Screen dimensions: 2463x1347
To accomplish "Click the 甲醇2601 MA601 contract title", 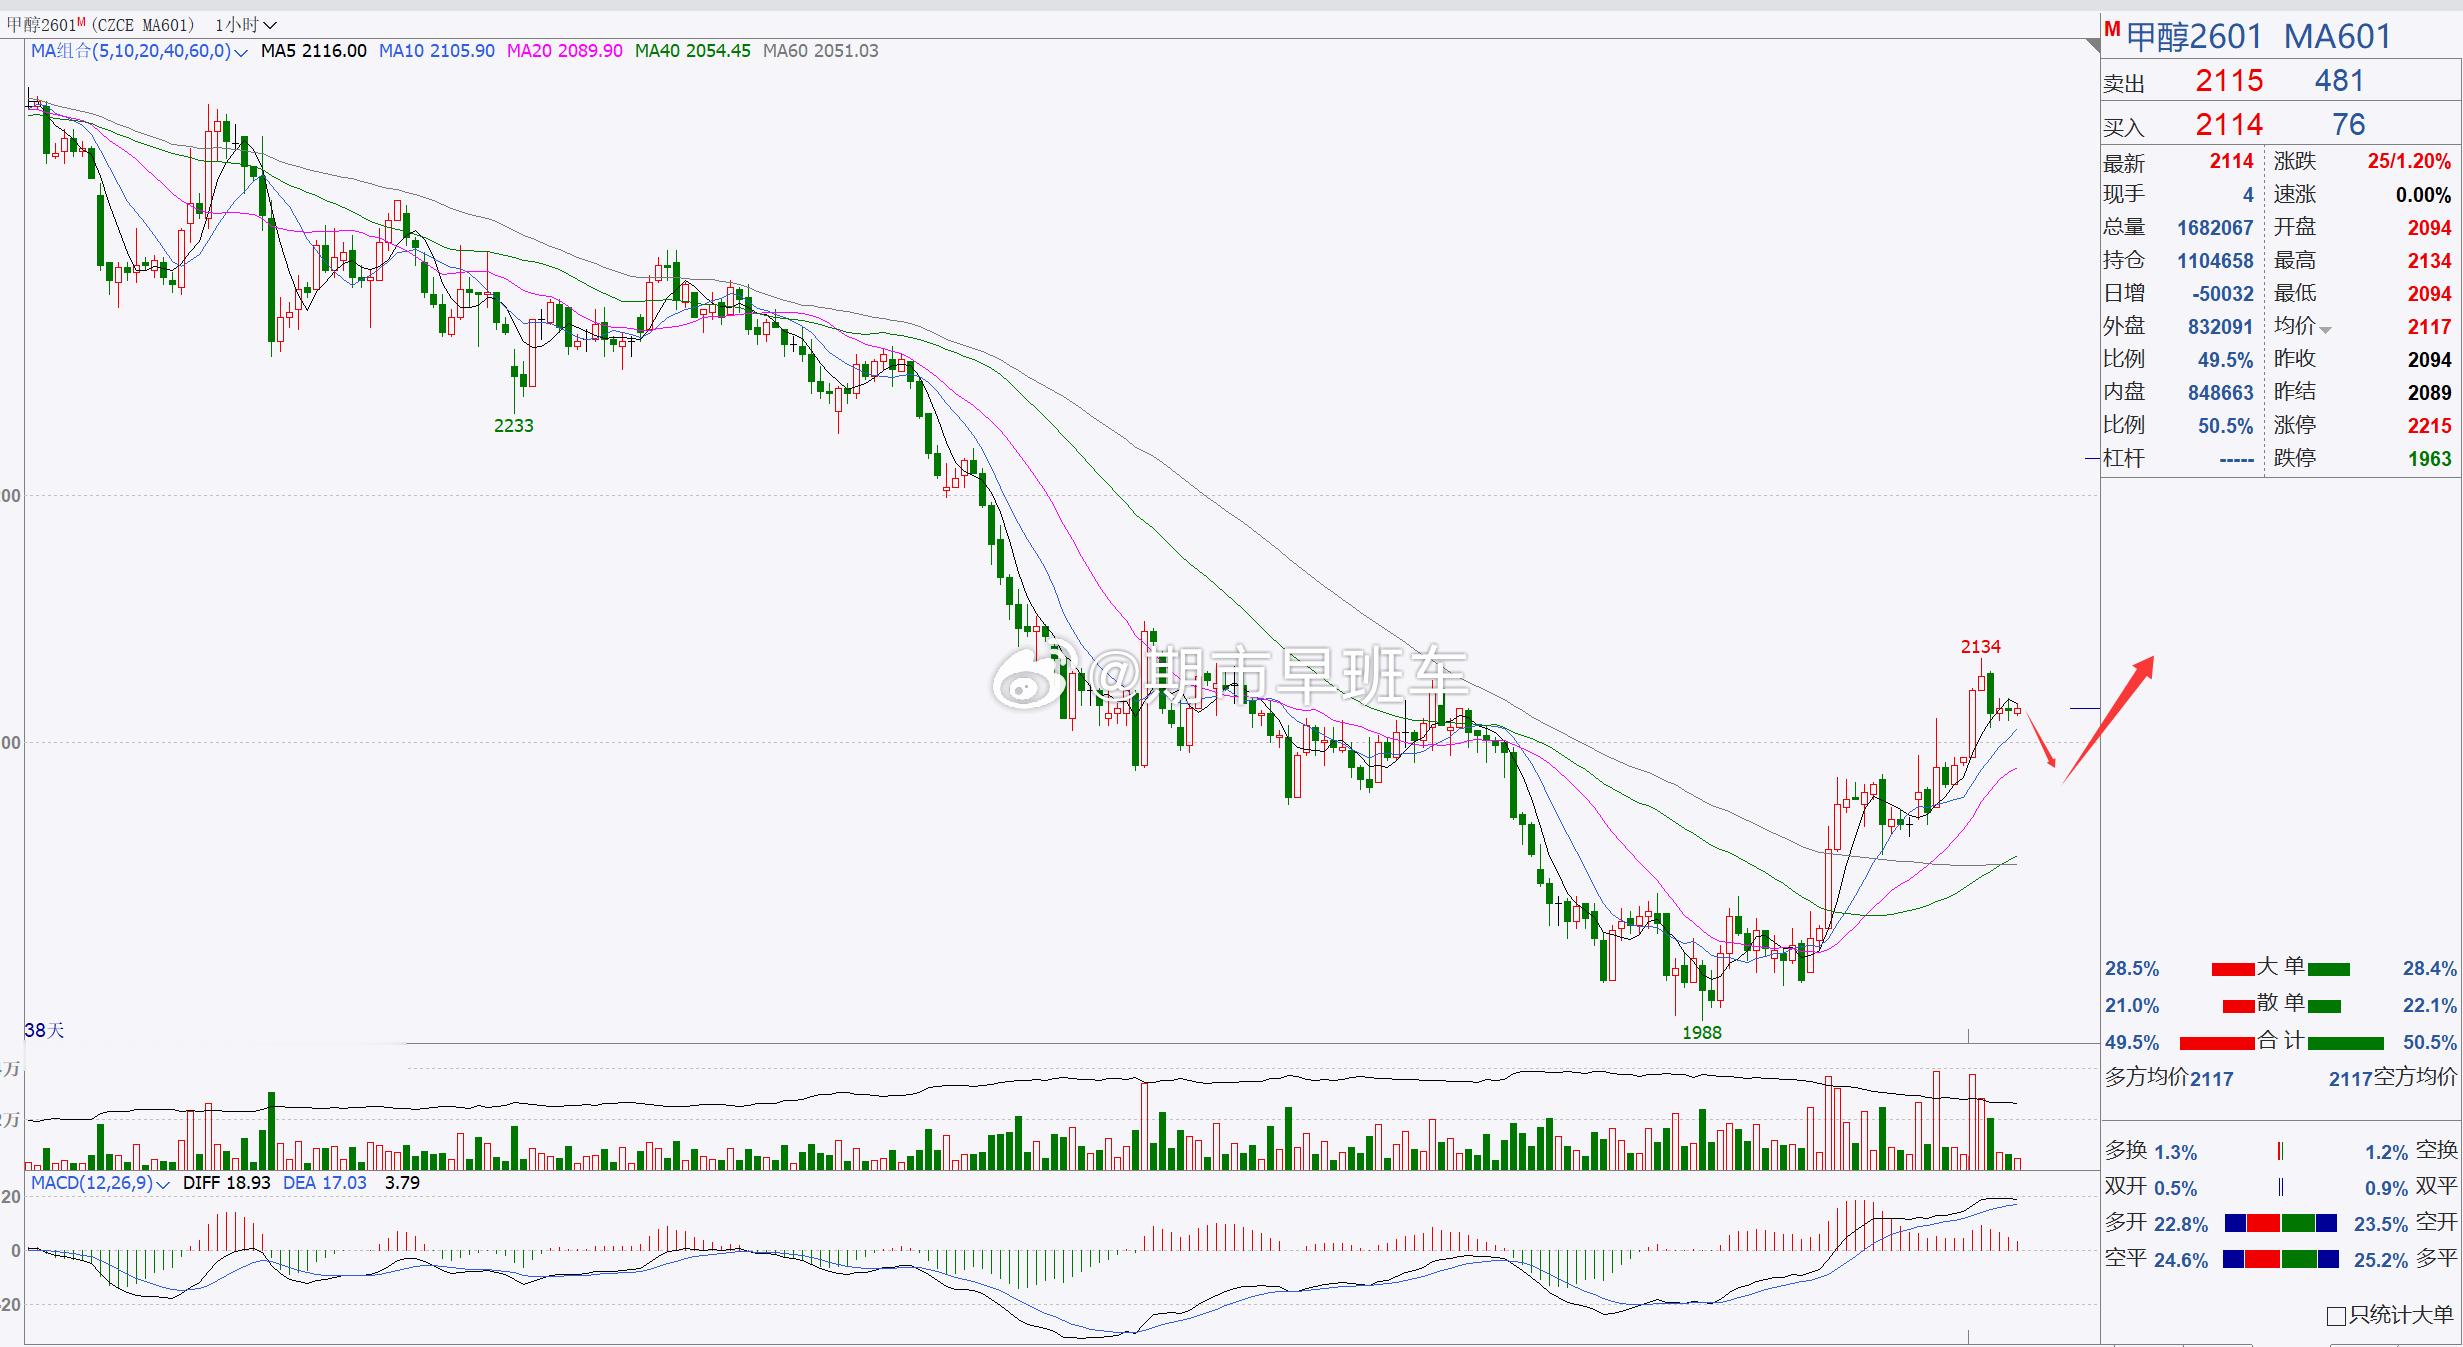I will 2258,37.
